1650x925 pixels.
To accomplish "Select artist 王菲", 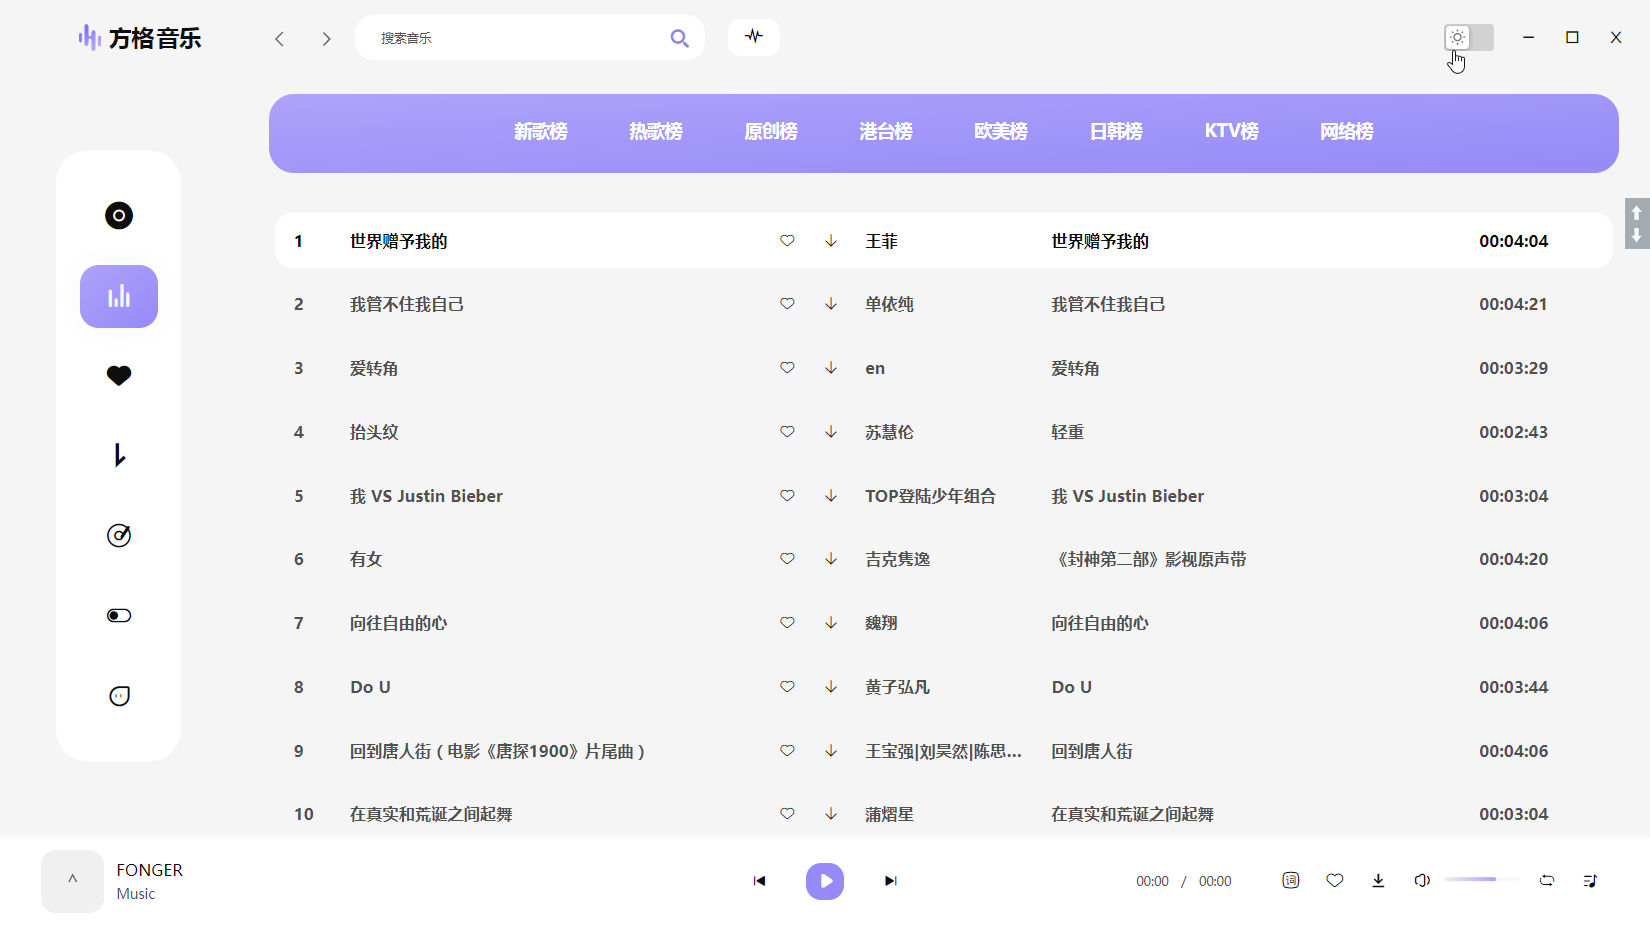I will point(882,241).
